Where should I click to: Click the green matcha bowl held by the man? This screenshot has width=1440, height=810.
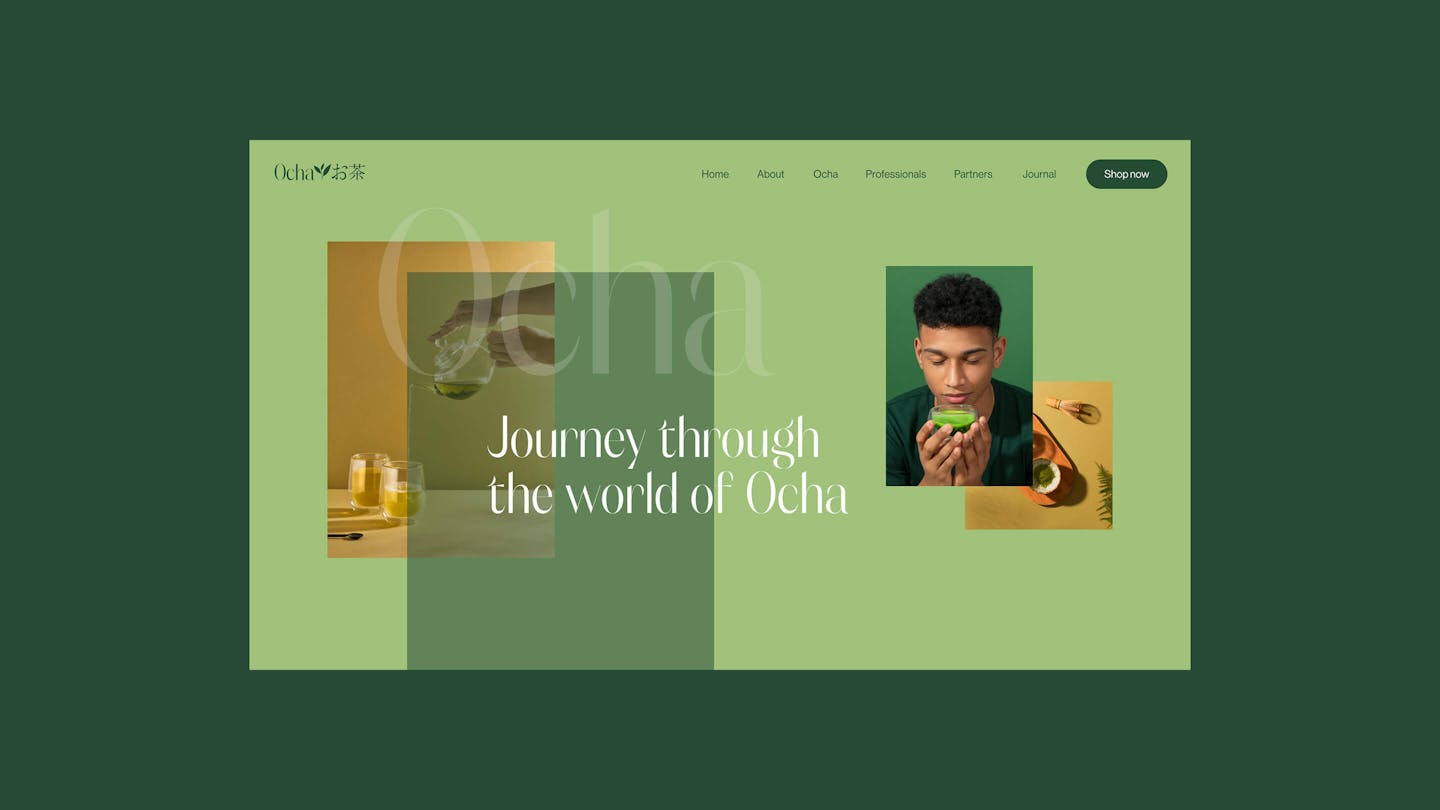pos(953,418)
